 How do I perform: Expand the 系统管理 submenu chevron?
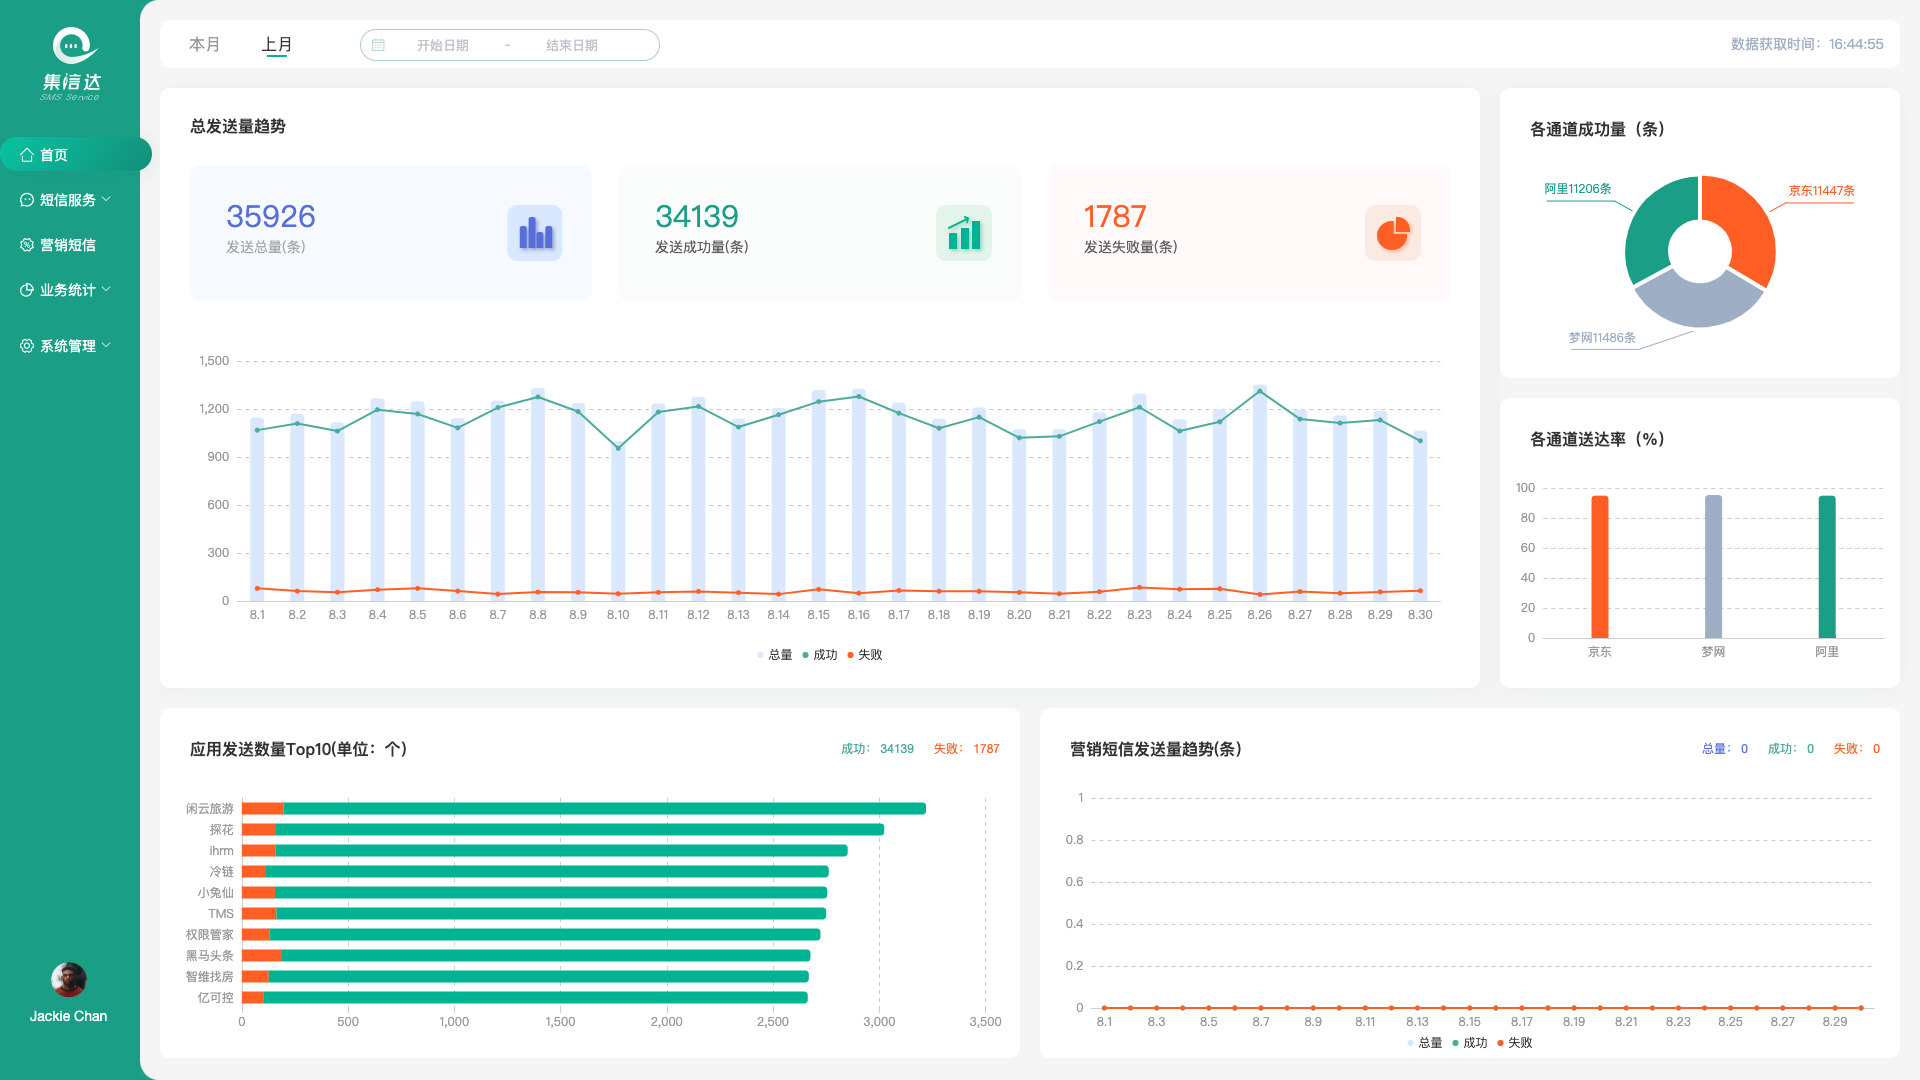pos(106,345)
